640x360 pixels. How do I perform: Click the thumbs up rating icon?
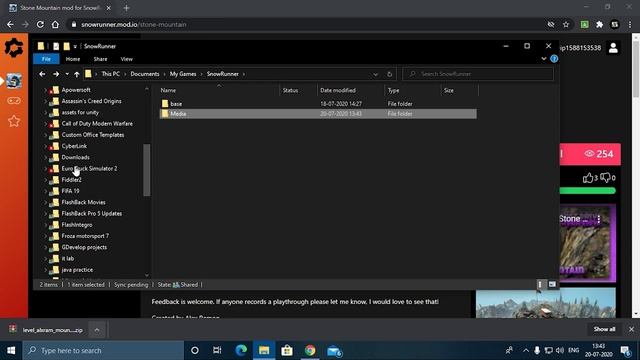588,178
